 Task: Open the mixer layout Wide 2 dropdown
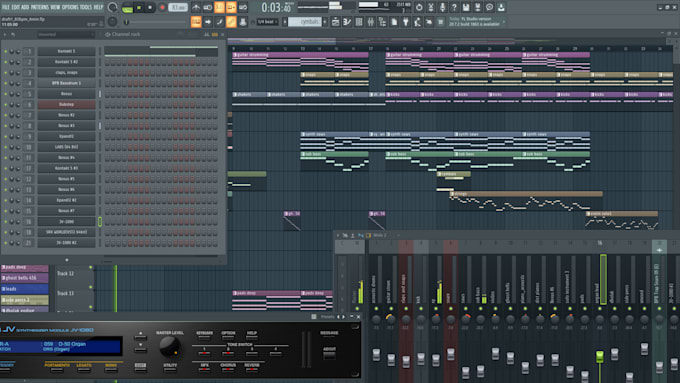click(x=380, y=236)
